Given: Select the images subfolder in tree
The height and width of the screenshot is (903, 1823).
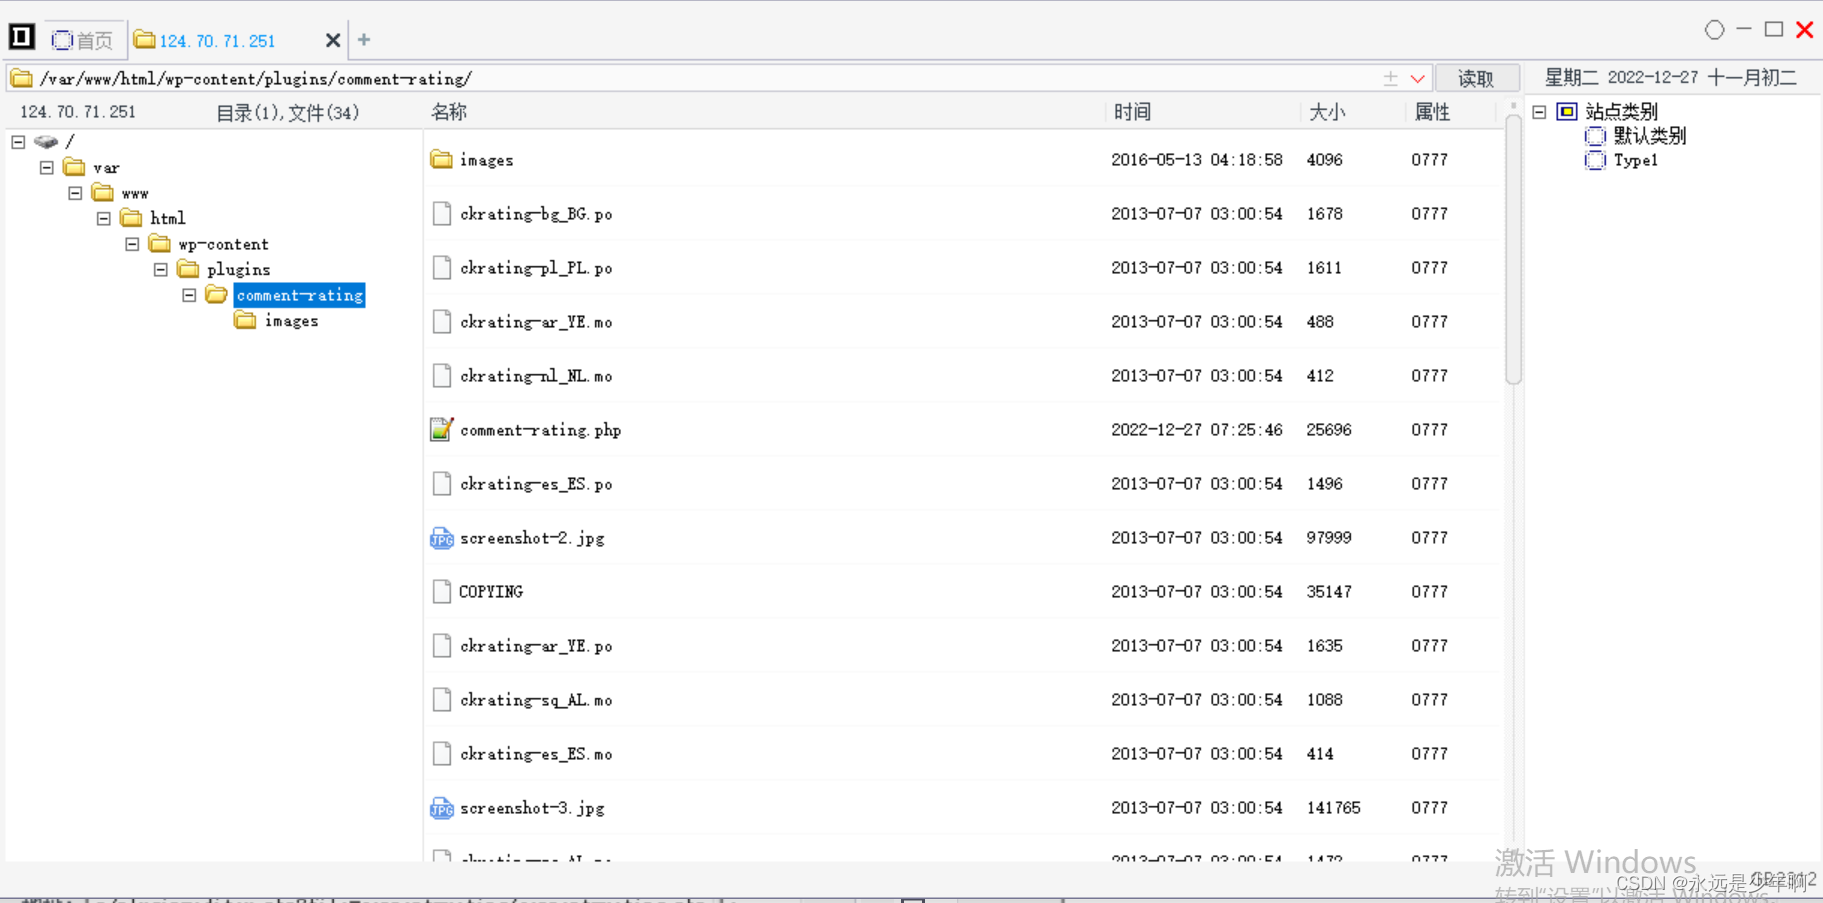Looking at the screenshot, I should [x=291, y=321].
